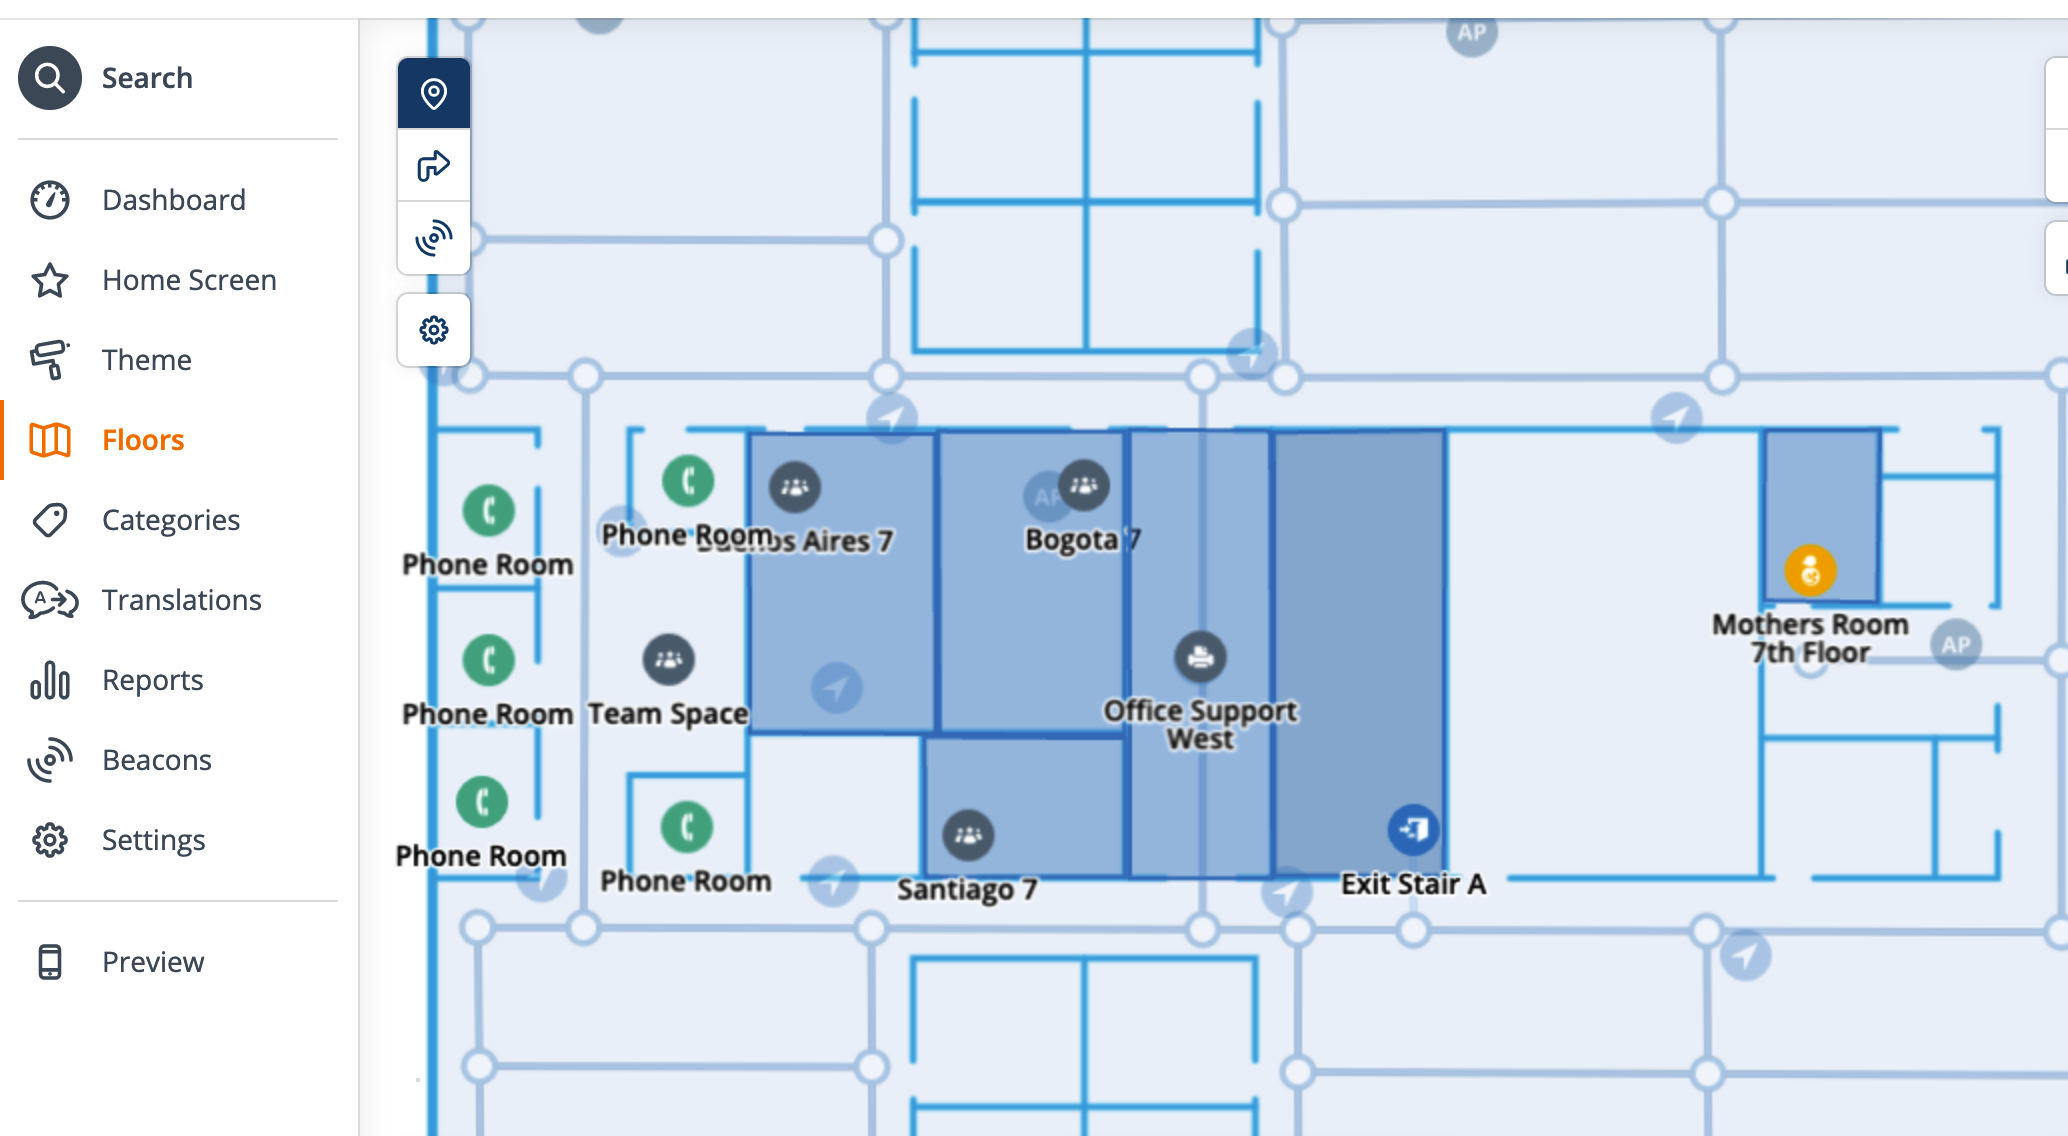Expand the Theme navigation item
This screenshot has height=1136, width=2068.
point(147,360)
